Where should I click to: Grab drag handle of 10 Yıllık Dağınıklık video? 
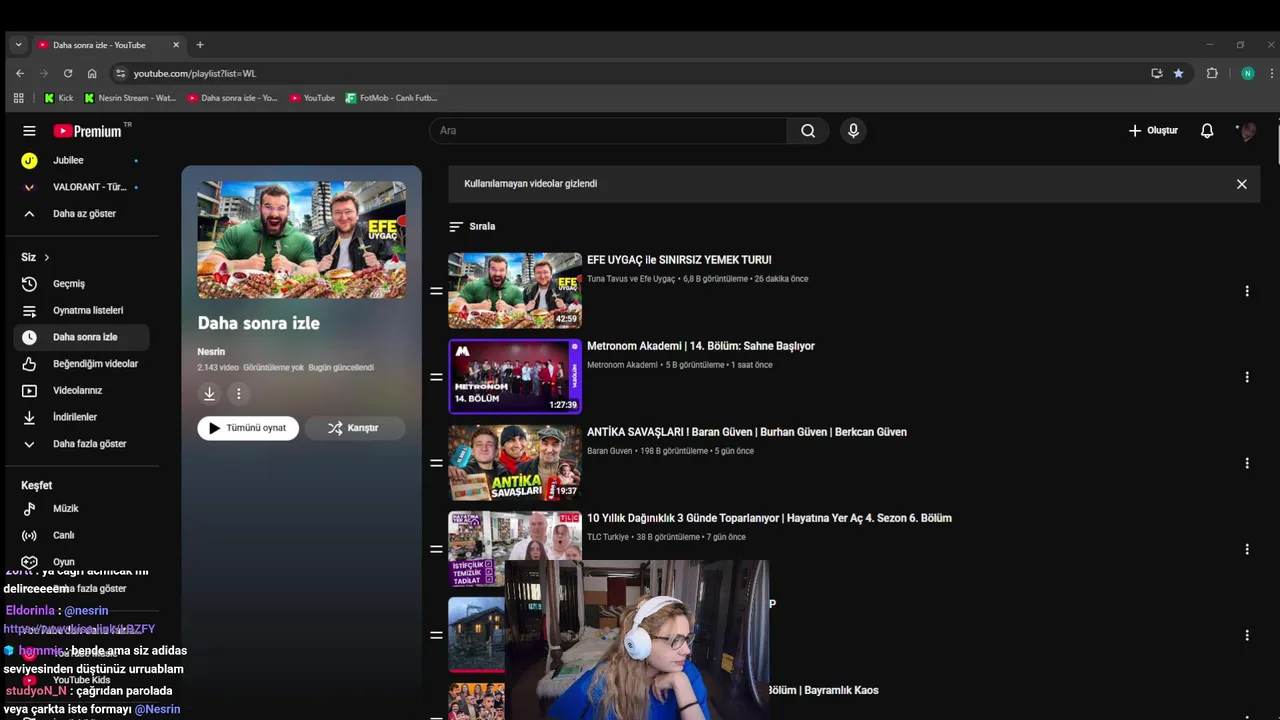436,549
